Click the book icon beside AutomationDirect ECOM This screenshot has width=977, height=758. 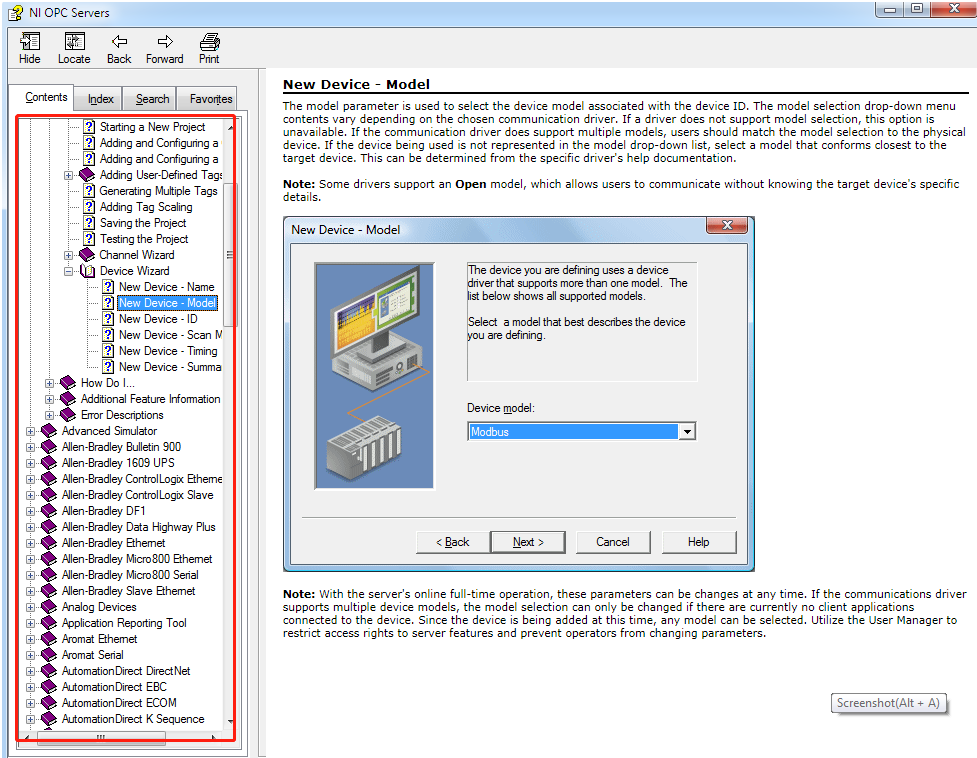click(x=49, y=703)
